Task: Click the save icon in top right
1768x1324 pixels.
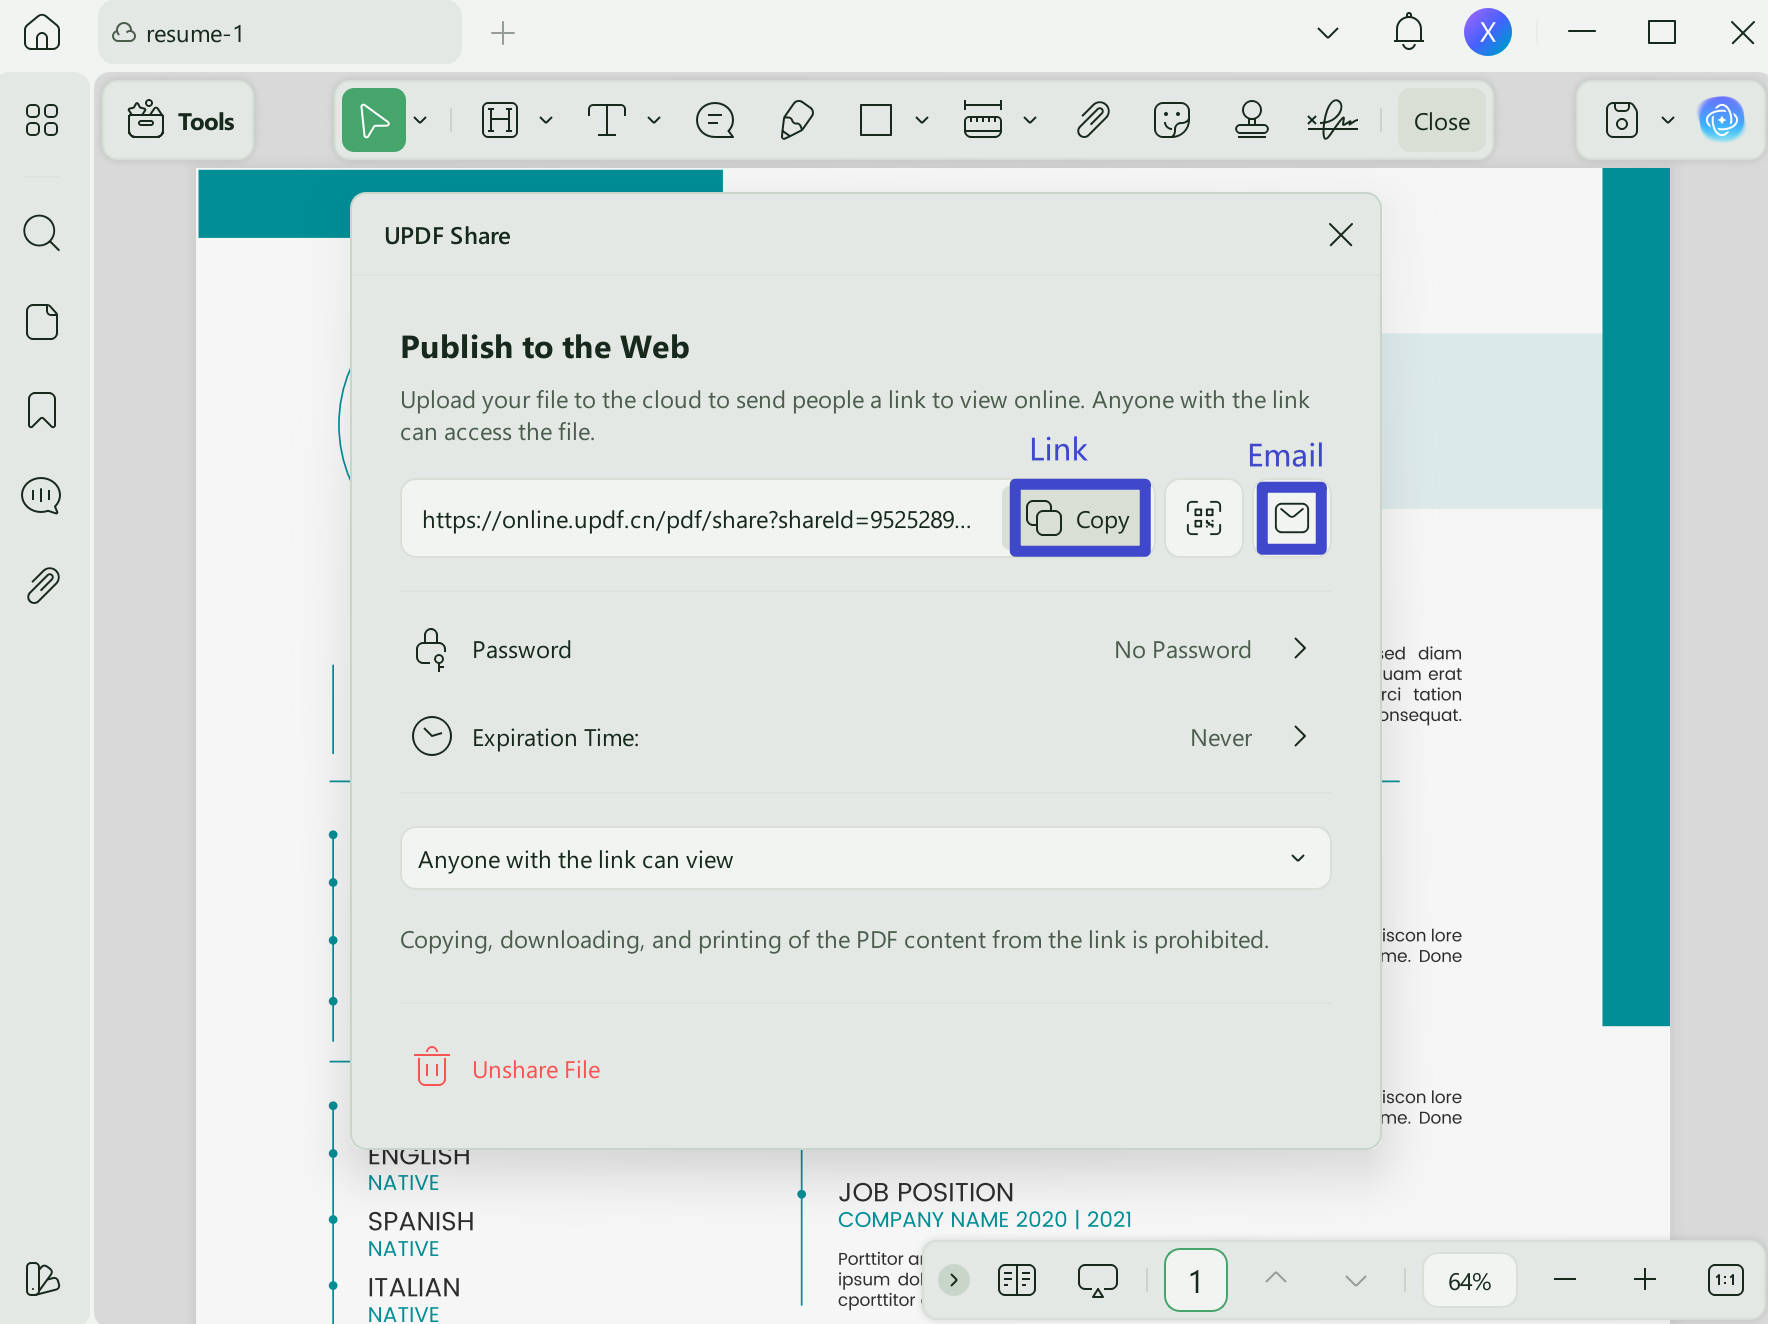Action: click(1621, 120)
